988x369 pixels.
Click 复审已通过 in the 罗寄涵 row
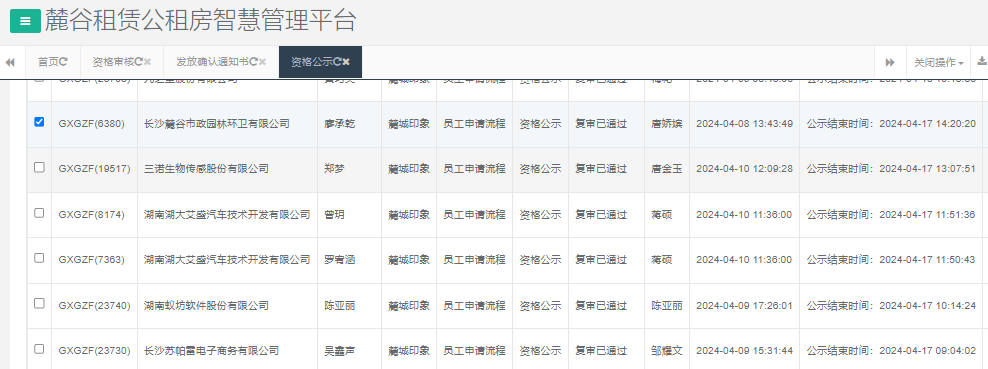pyautogui.click(x=601, y=260)
